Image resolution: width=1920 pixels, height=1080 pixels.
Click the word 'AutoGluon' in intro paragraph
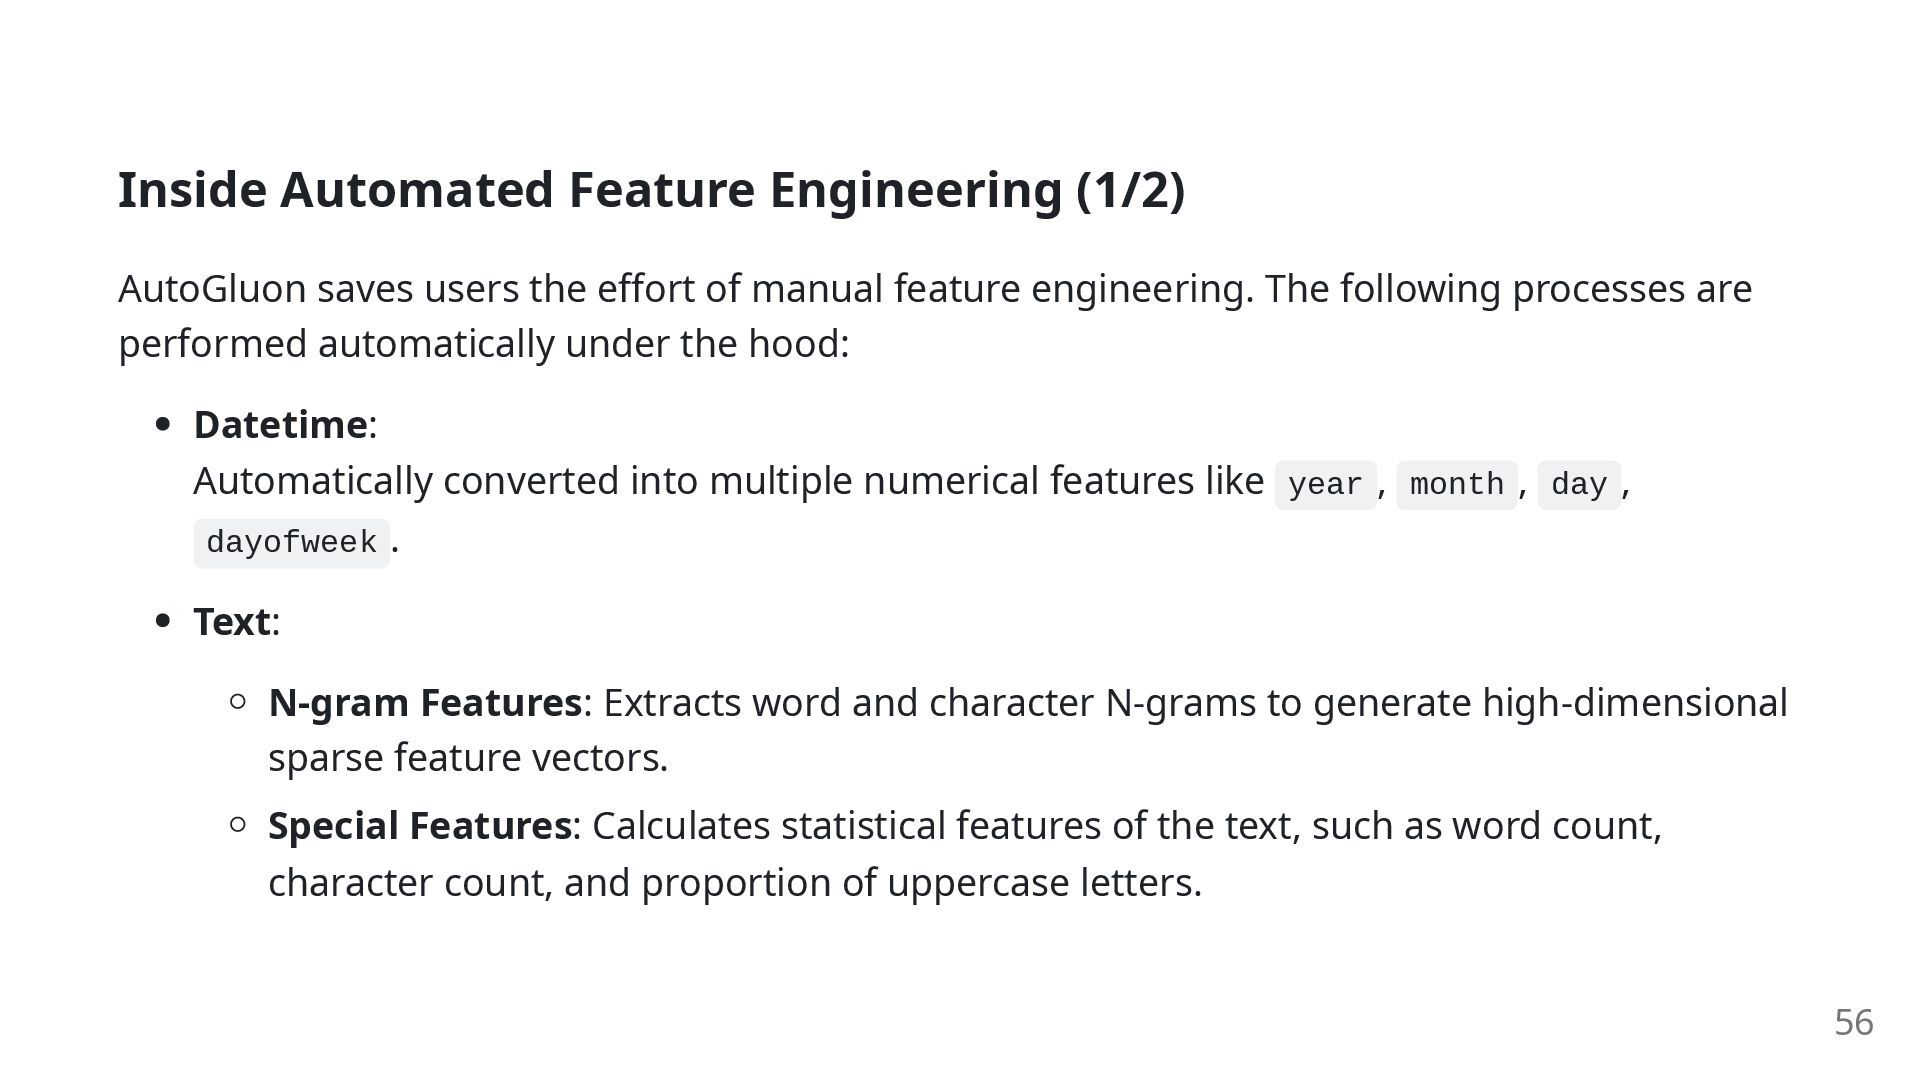click(x=212, y=289)
